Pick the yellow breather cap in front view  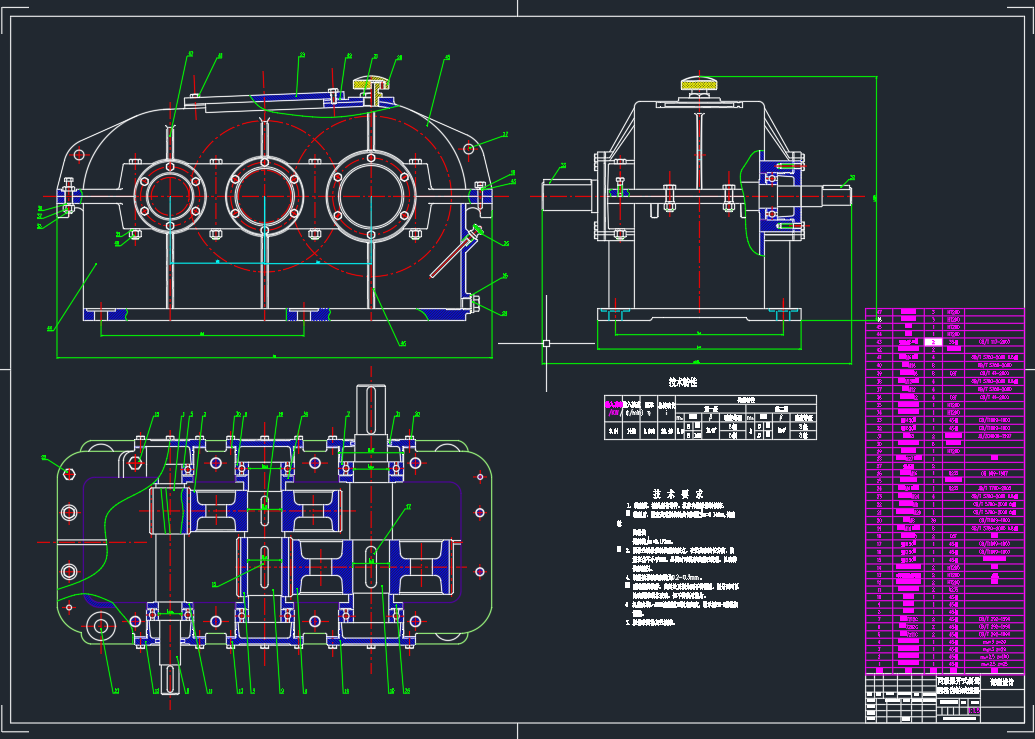pyautogui.click(x=372, y=83)
